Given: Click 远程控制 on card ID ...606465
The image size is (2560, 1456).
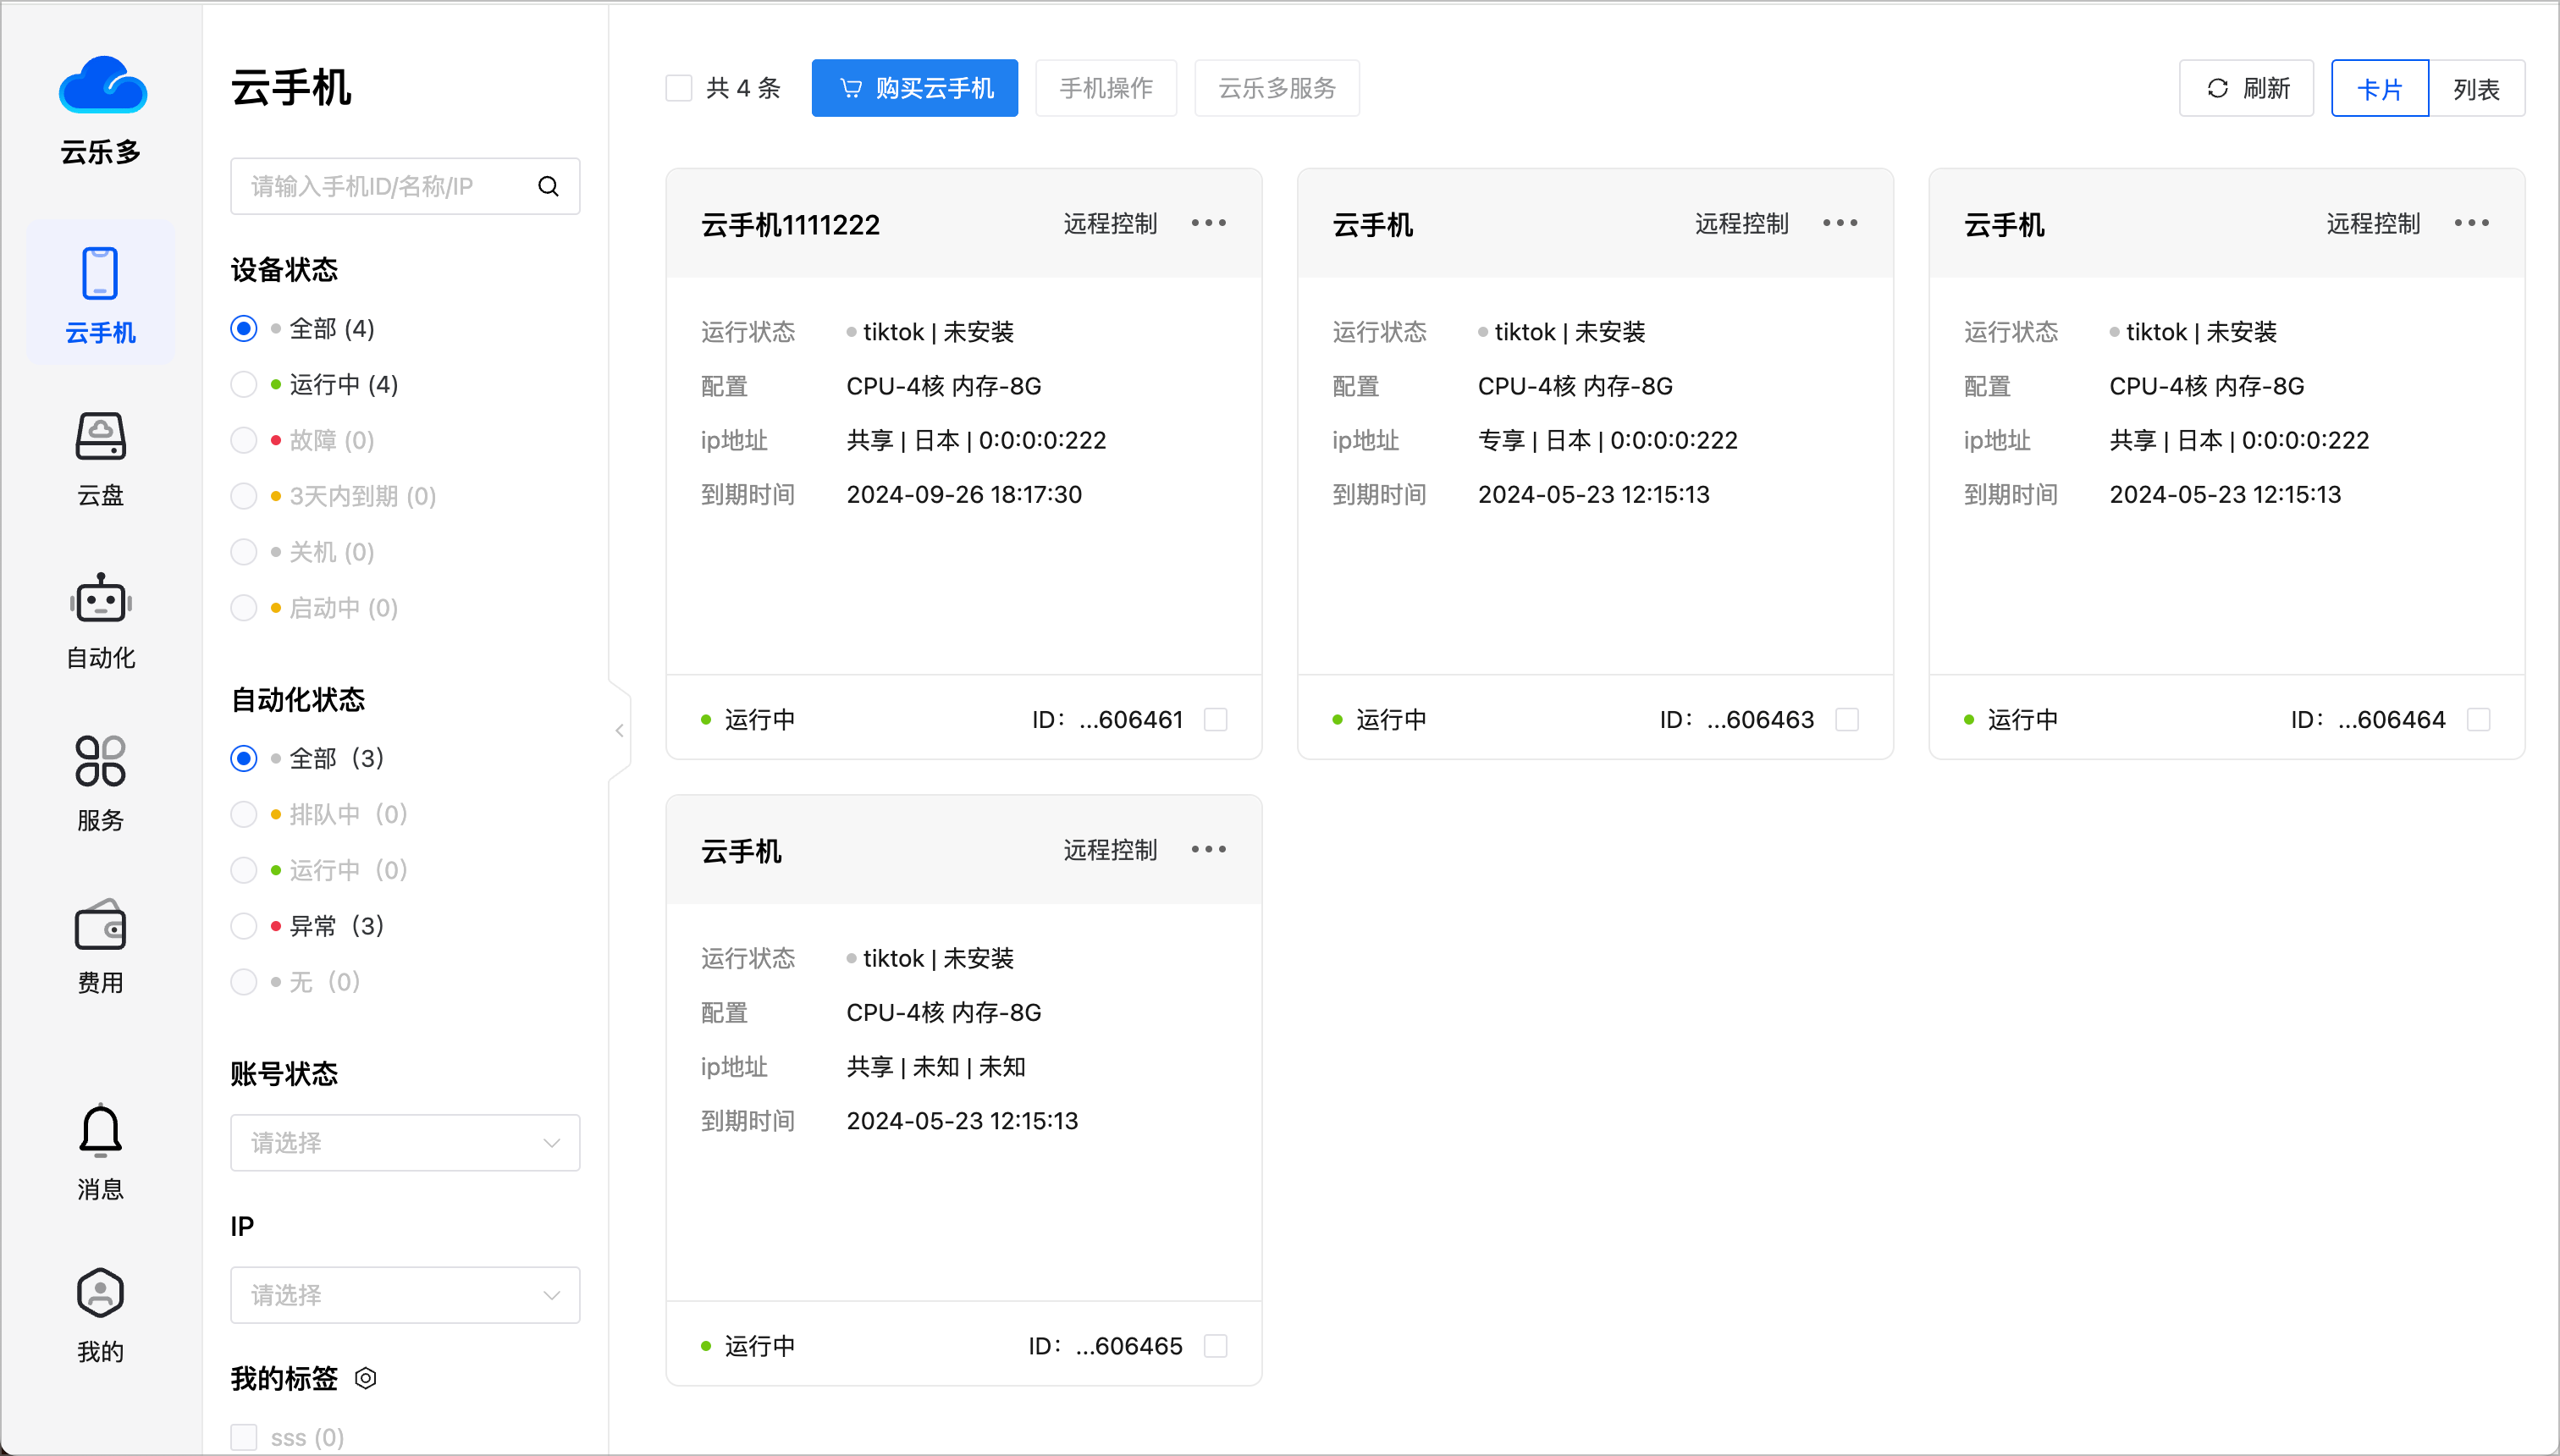Looking at the screenshot, I should coord(1110,850).
